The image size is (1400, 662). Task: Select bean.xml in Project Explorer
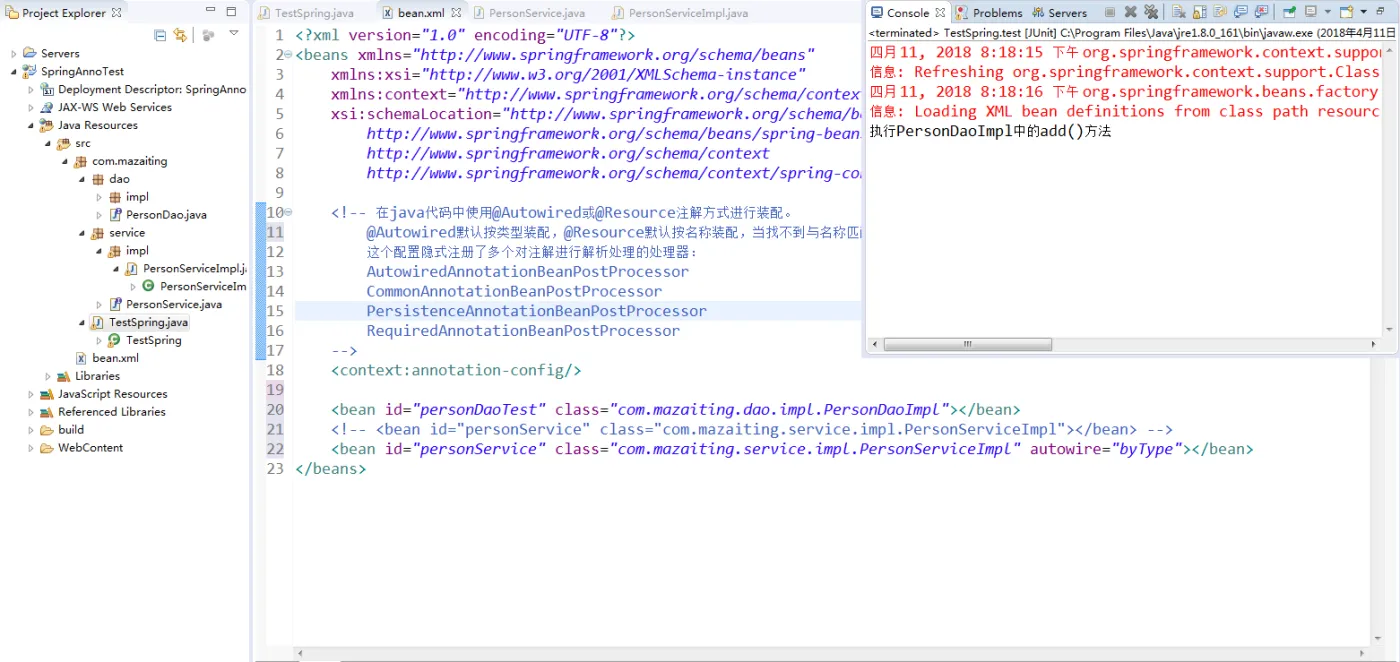[115, 358]
